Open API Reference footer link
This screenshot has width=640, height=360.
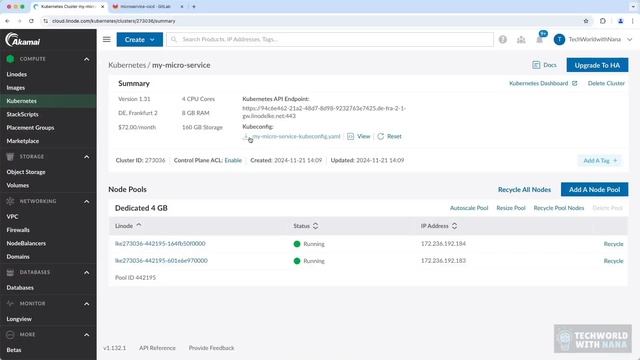157,348
